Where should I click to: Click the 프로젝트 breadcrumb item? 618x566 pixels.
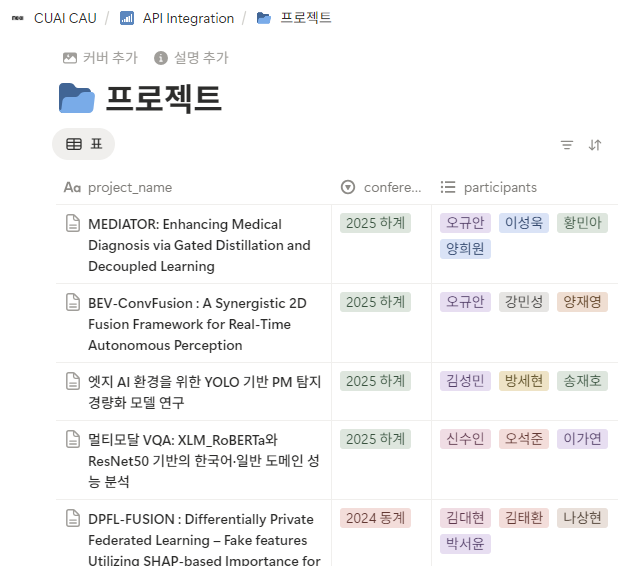tap(306, 18)
